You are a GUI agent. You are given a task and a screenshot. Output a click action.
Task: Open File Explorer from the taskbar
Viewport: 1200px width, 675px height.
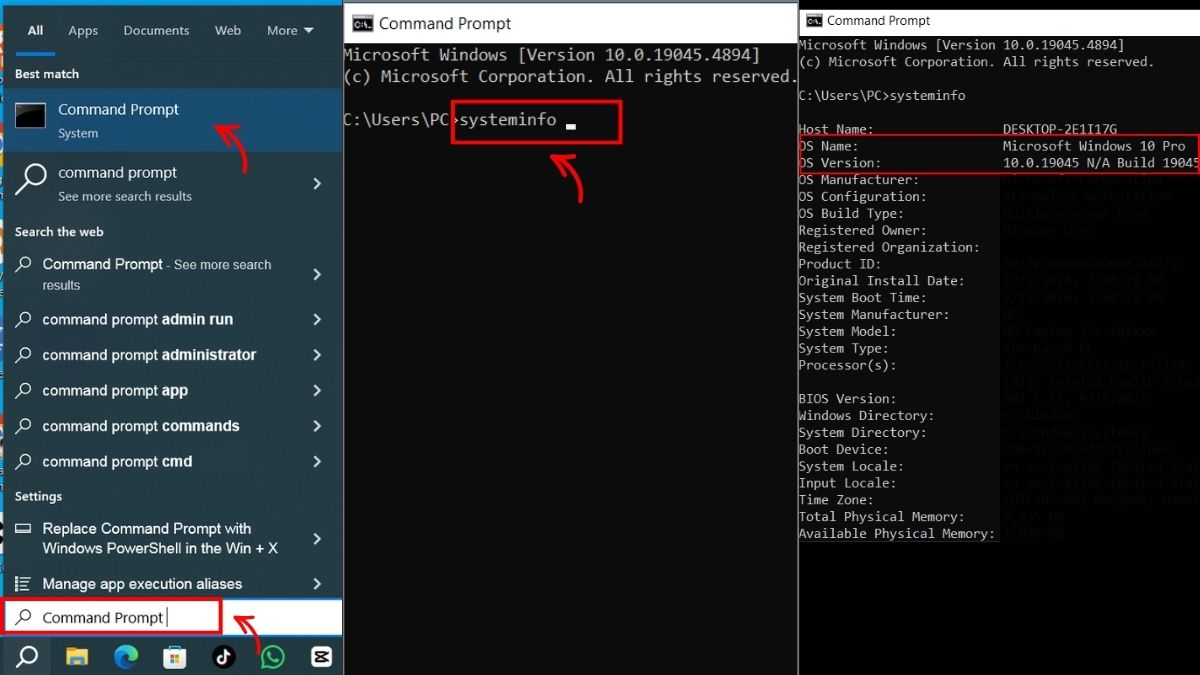point(77,657)
